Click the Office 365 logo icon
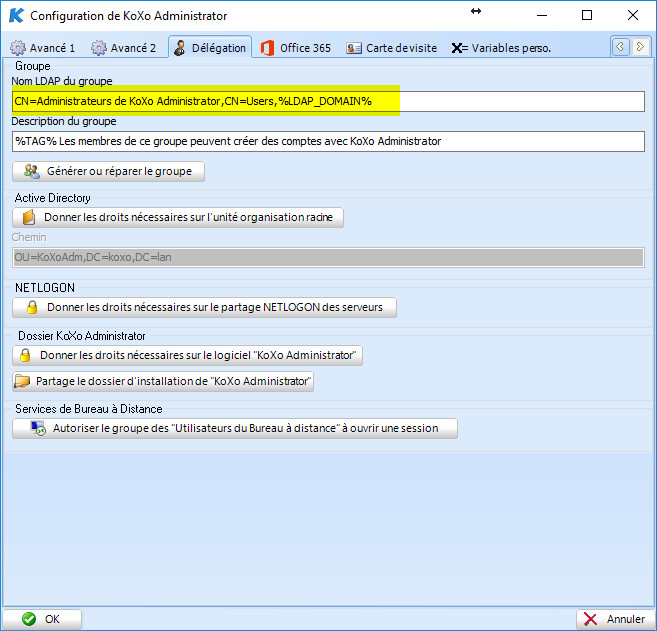This screenshot has width=657, height=631. point(267,48)
